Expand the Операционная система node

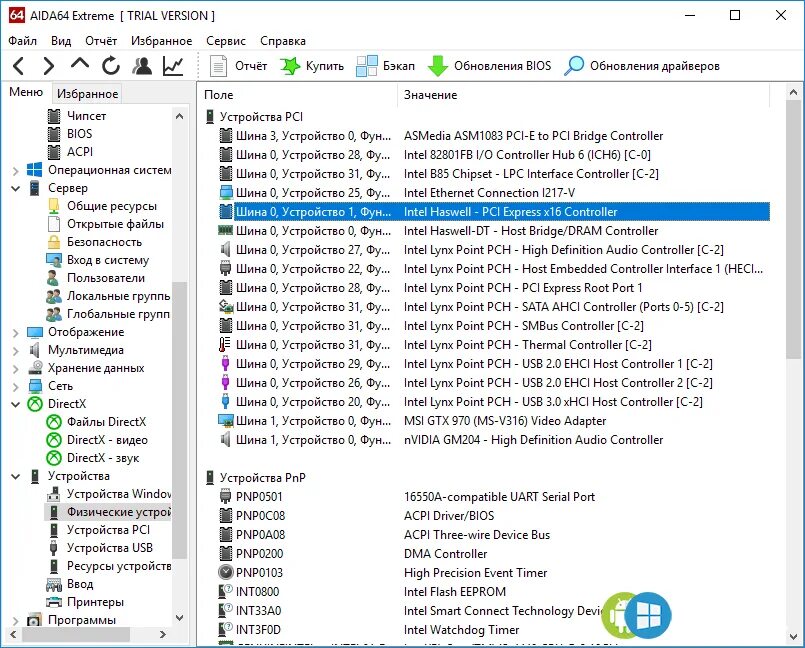(15, 170)
